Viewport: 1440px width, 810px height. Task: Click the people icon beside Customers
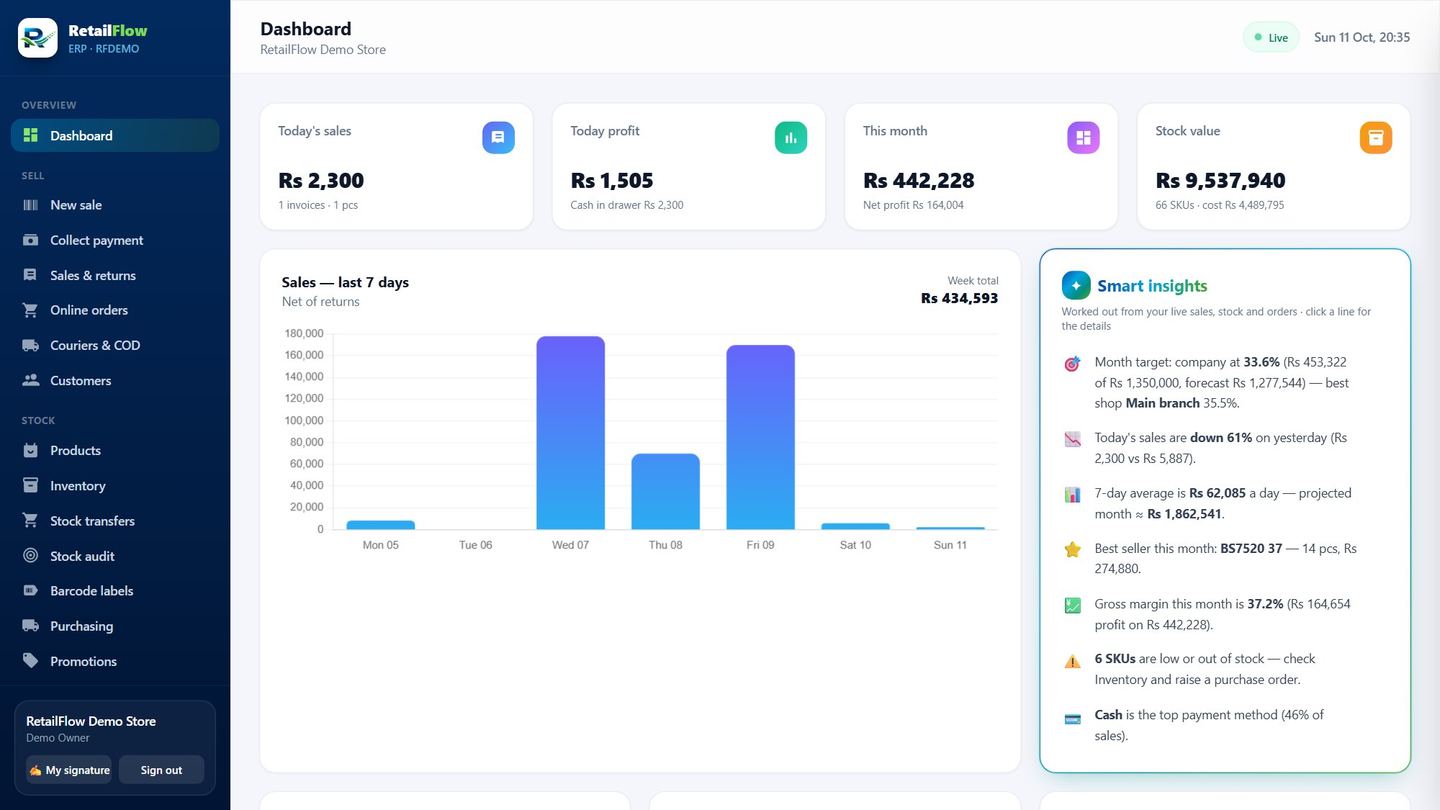tap(31, 381)
